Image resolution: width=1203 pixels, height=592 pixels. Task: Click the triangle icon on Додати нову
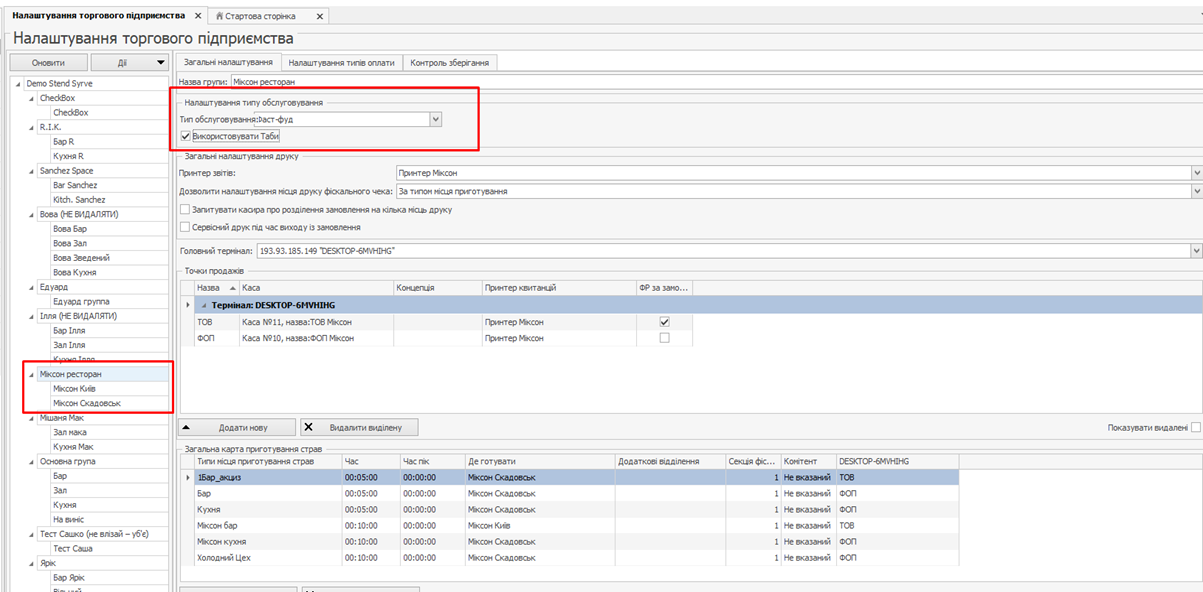pyautogui.click(x=186, y=427)
